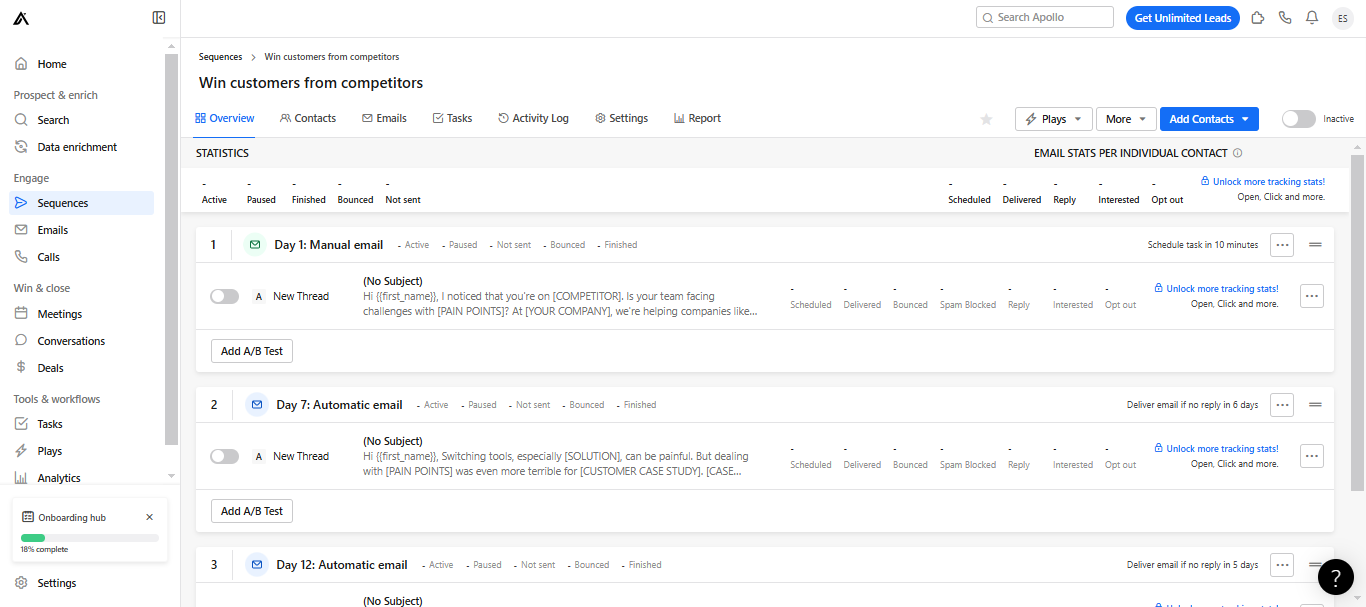Click the Onboarding hub progress bar

point(90,538)
